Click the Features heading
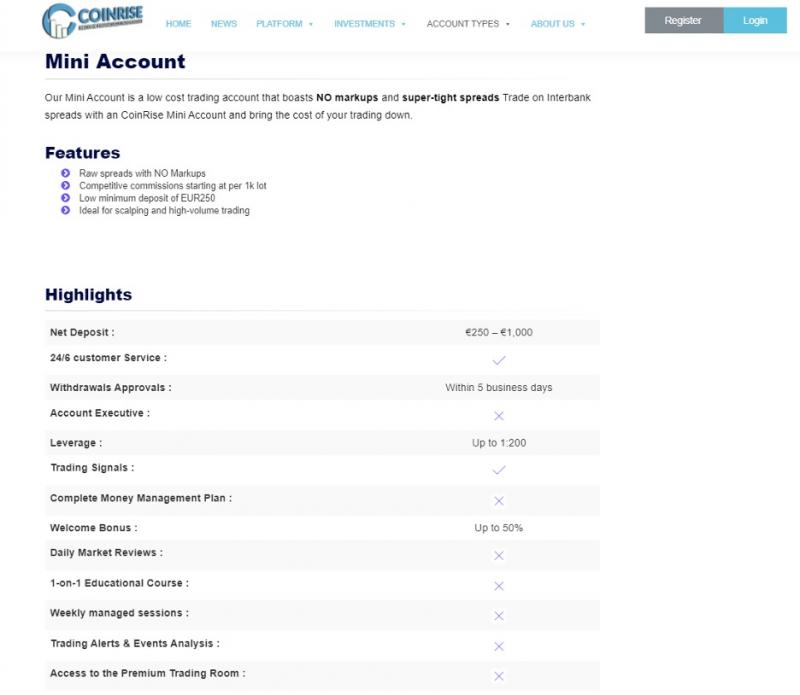The height and width of the screenshot is (695, 800). (83, 153)
